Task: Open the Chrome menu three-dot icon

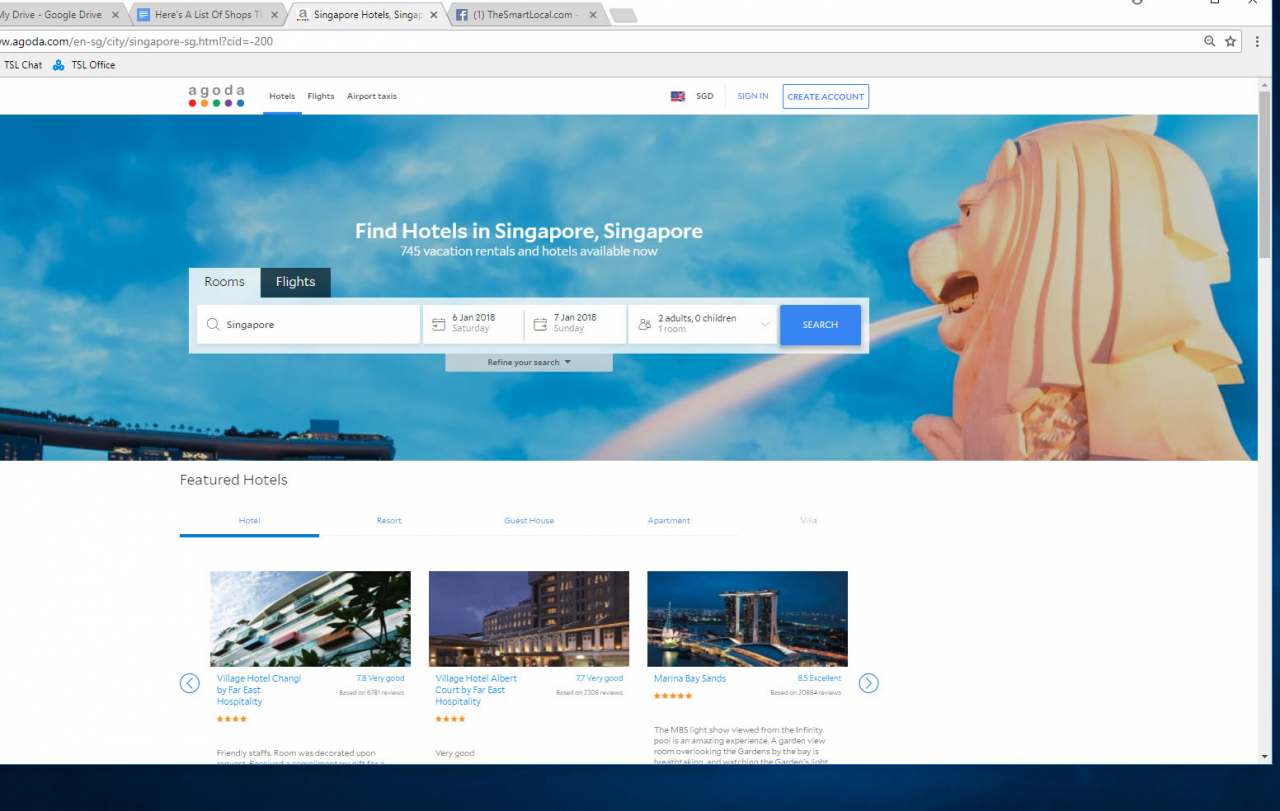Action: coord(1256,42)
